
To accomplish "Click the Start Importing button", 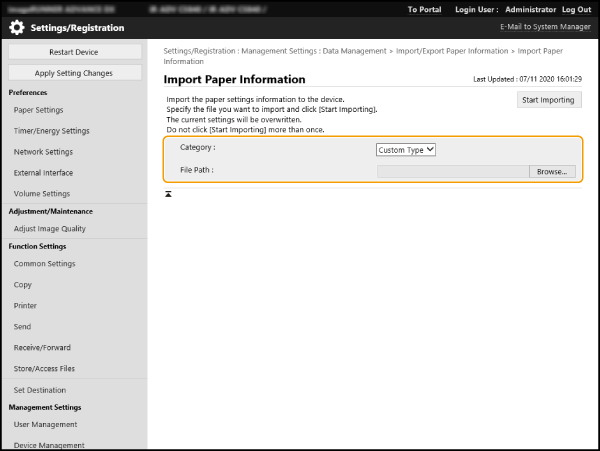I will pyautogui.click(x=549, y=99).
